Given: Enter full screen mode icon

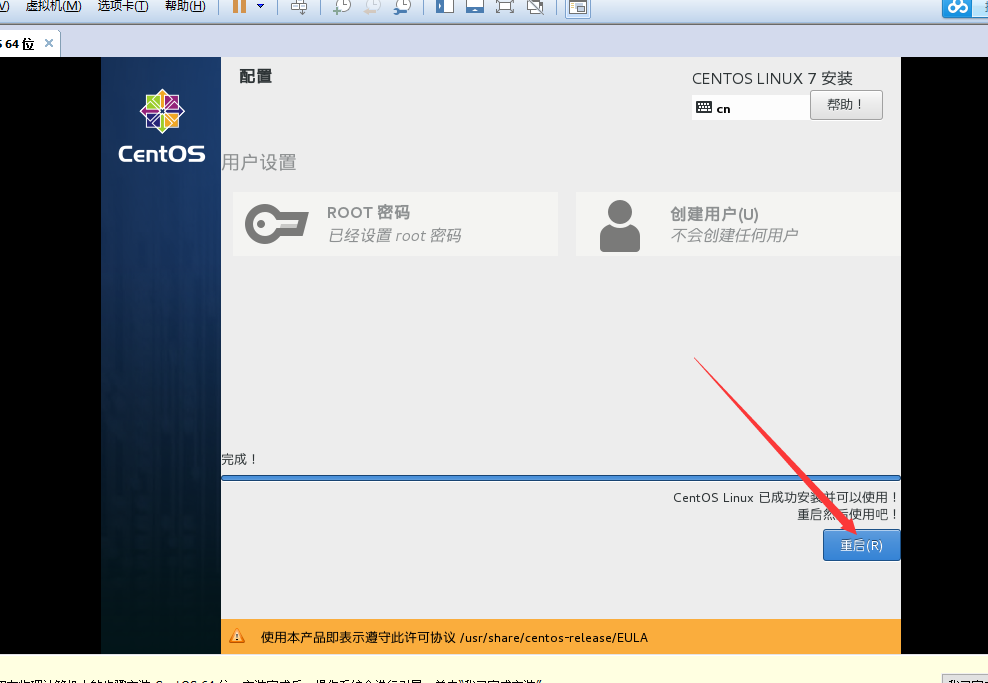Looking at the screenshot, I should click(x=505, y=6).
